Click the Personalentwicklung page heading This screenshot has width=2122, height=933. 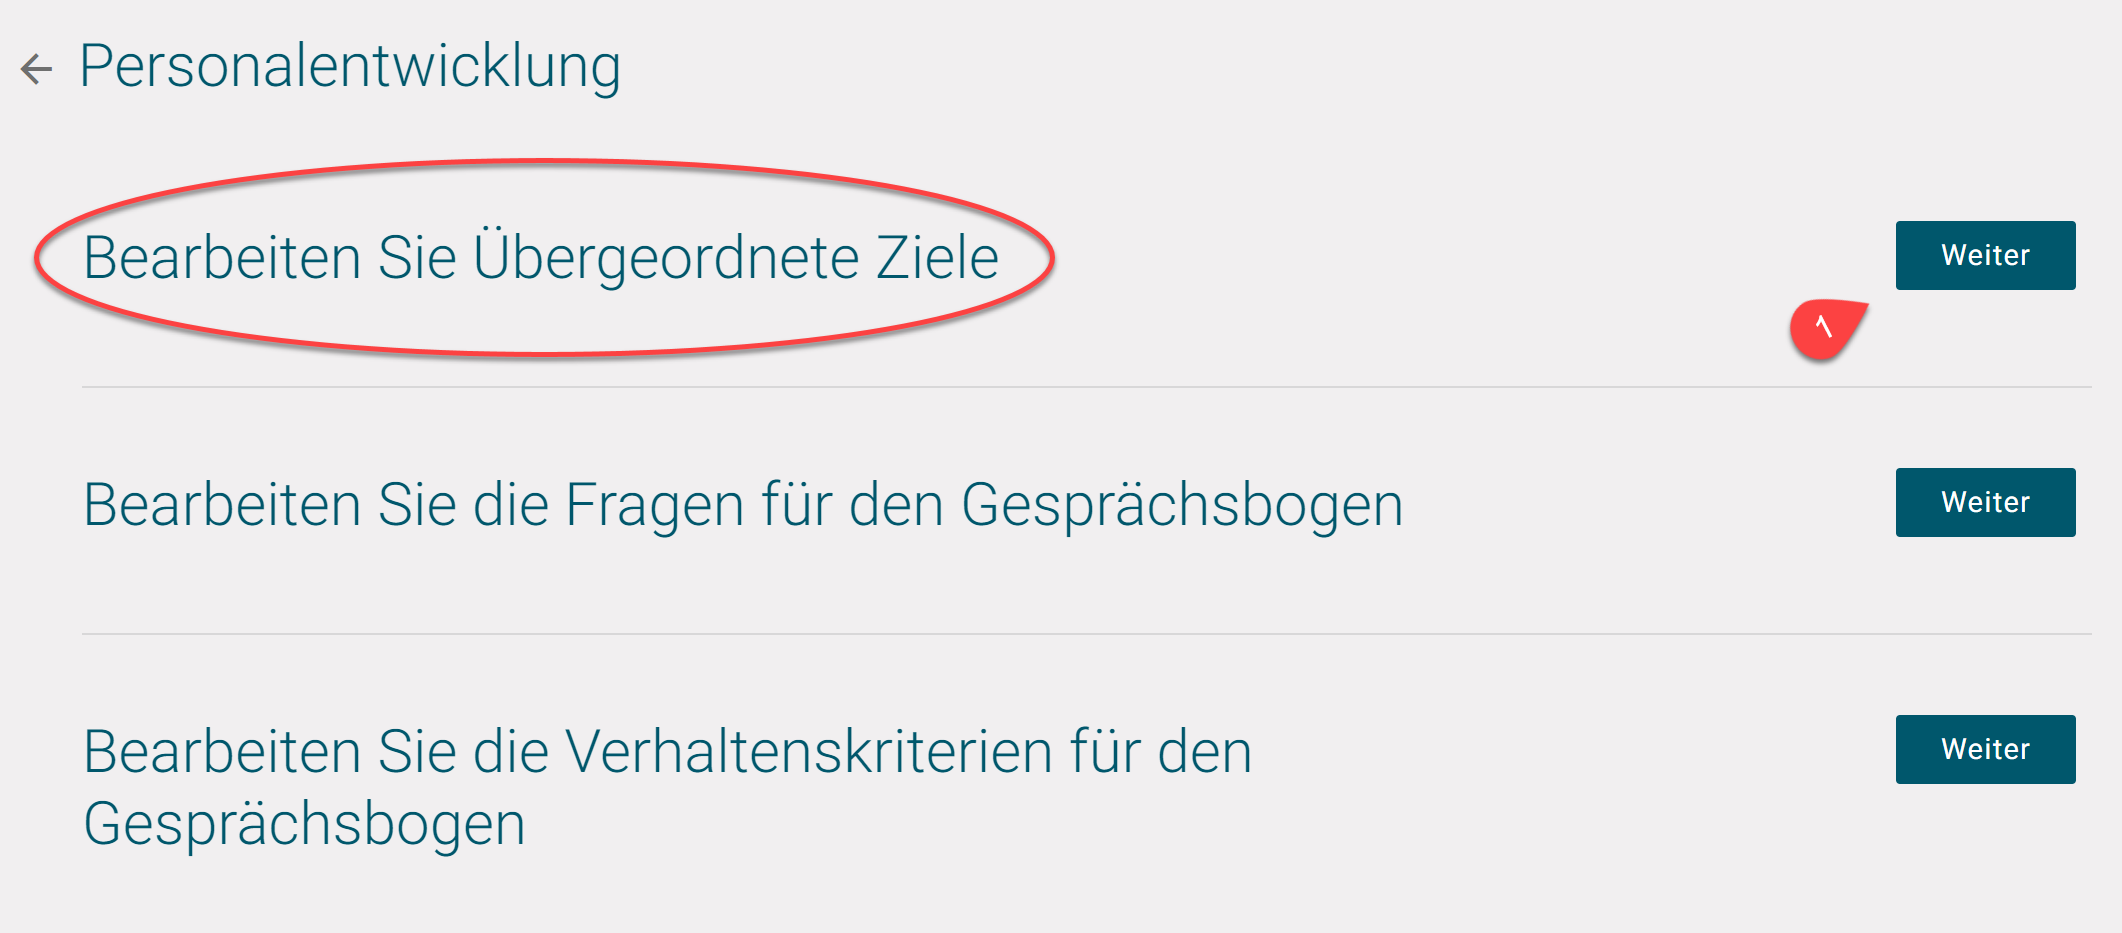tap(350, 66)
